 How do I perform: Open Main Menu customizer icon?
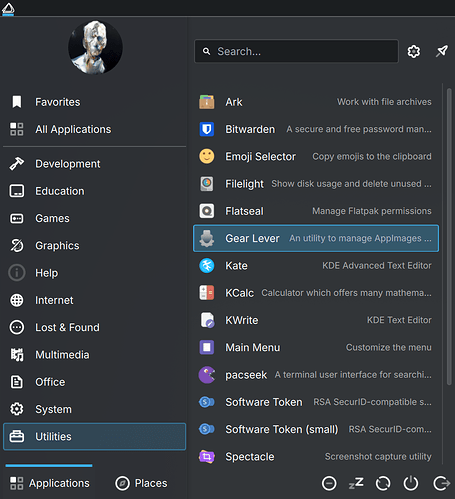point(207,347)
